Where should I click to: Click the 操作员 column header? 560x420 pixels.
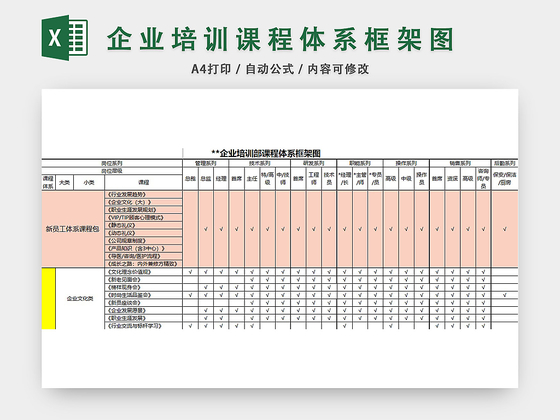[x=421, y=178]
